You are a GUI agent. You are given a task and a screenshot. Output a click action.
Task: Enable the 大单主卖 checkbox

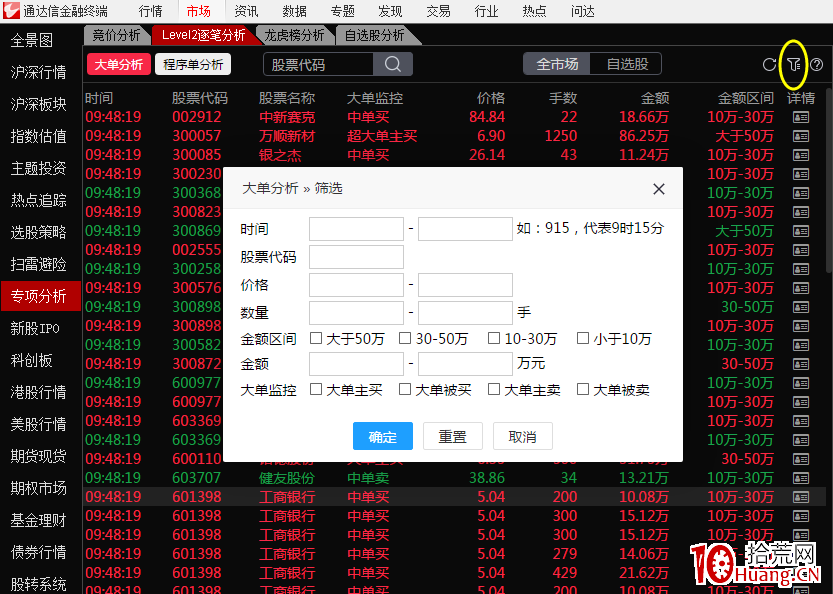[x=494, y=389]
